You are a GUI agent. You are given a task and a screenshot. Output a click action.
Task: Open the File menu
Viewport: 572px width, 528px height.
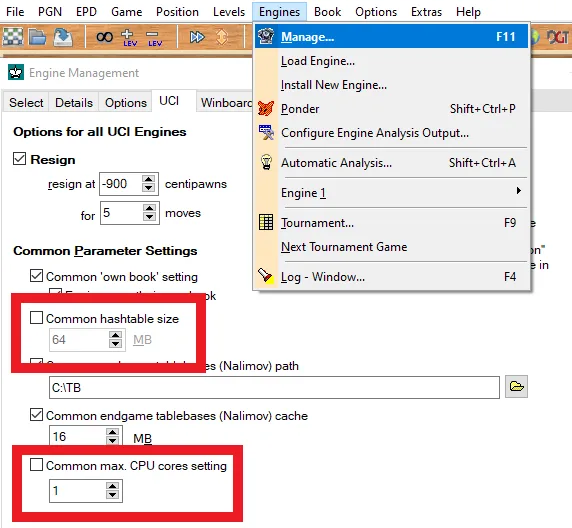tap(15, 12)
